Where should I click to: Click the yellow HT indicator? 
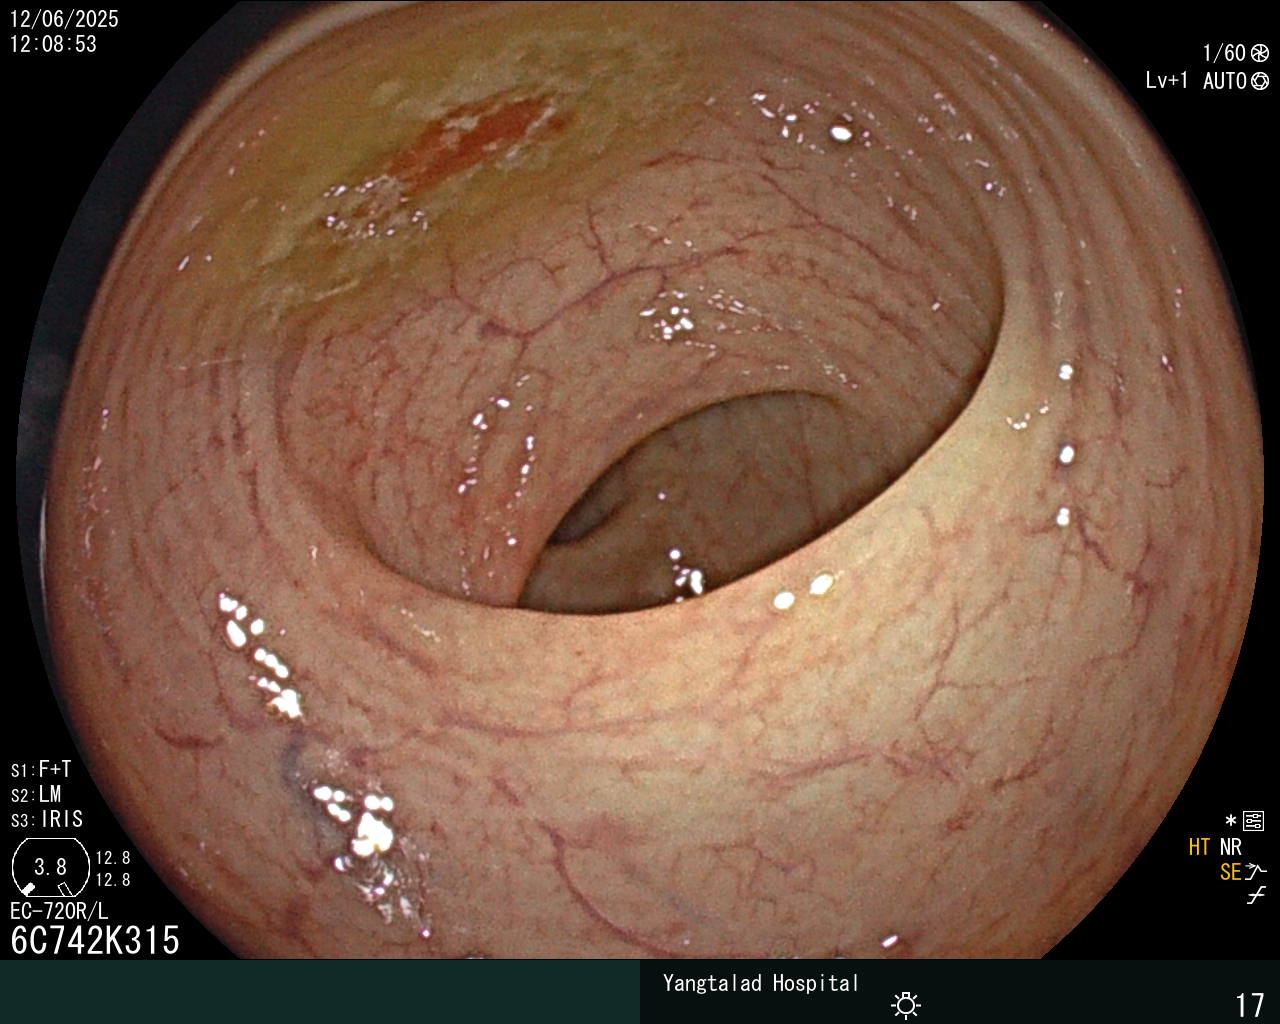[1199, 847]
